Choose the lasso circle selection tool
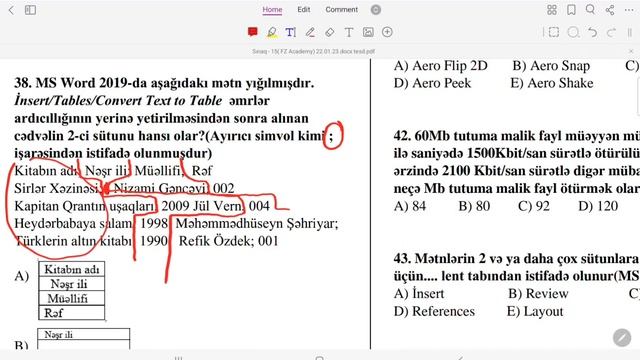Viewport: 640px width, 360px height. (573, 32)
